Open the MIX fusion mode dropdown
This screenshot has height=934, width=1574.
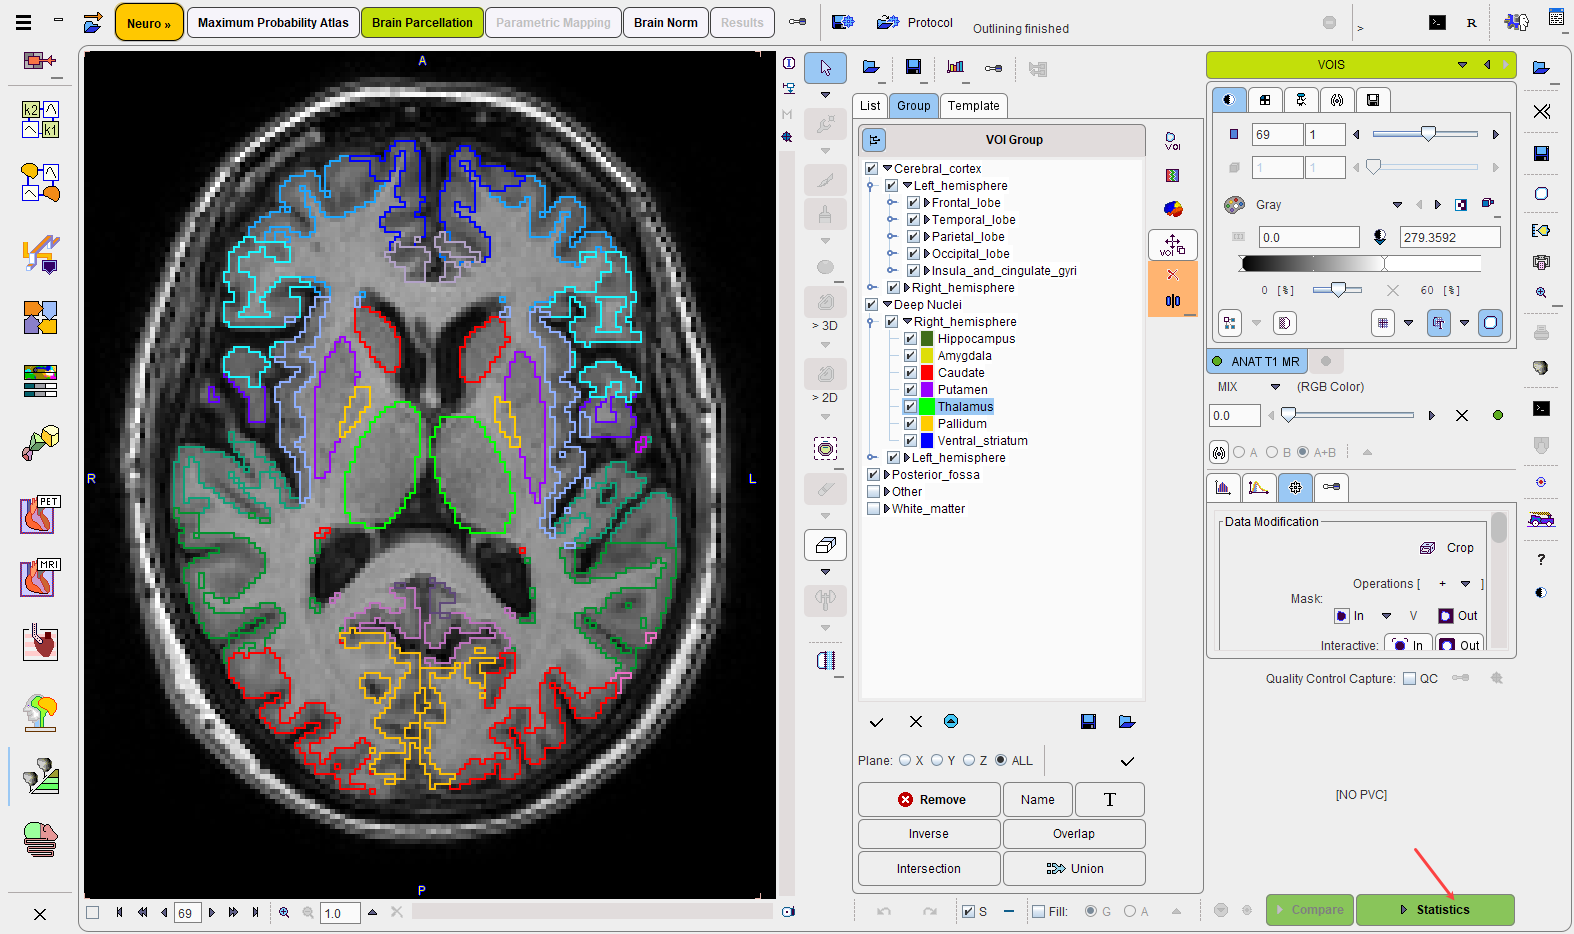[1275, 387]
